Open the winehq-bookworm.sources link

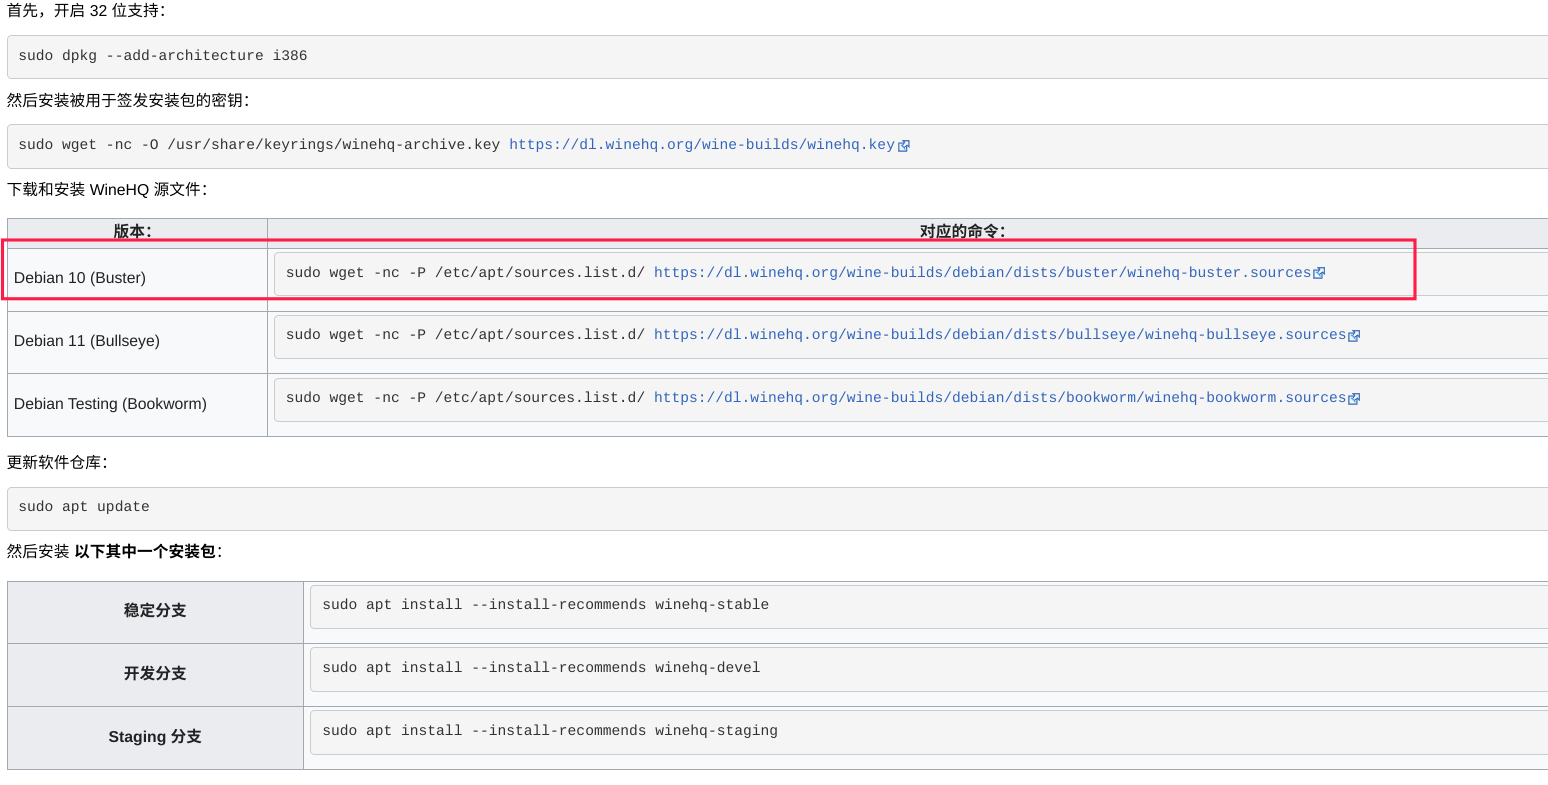pyautogui.click(x=999, y=398)
